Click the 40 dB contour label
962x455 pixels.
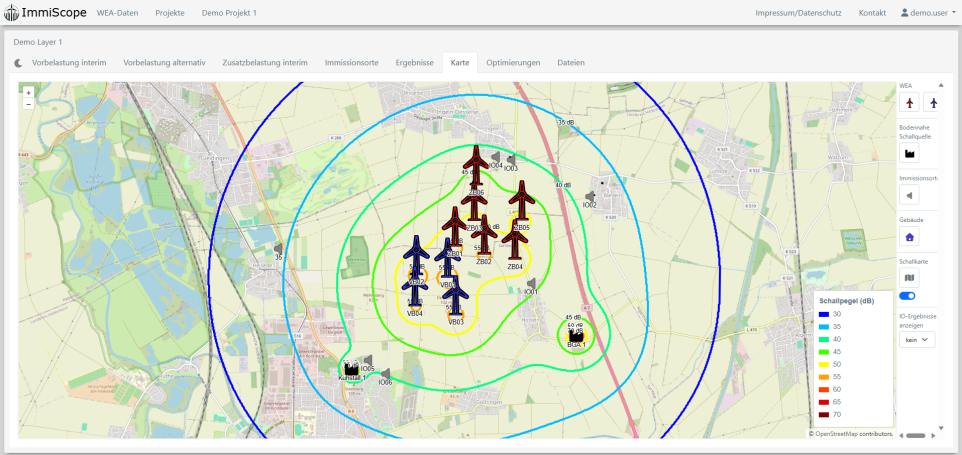pos(563,185)
